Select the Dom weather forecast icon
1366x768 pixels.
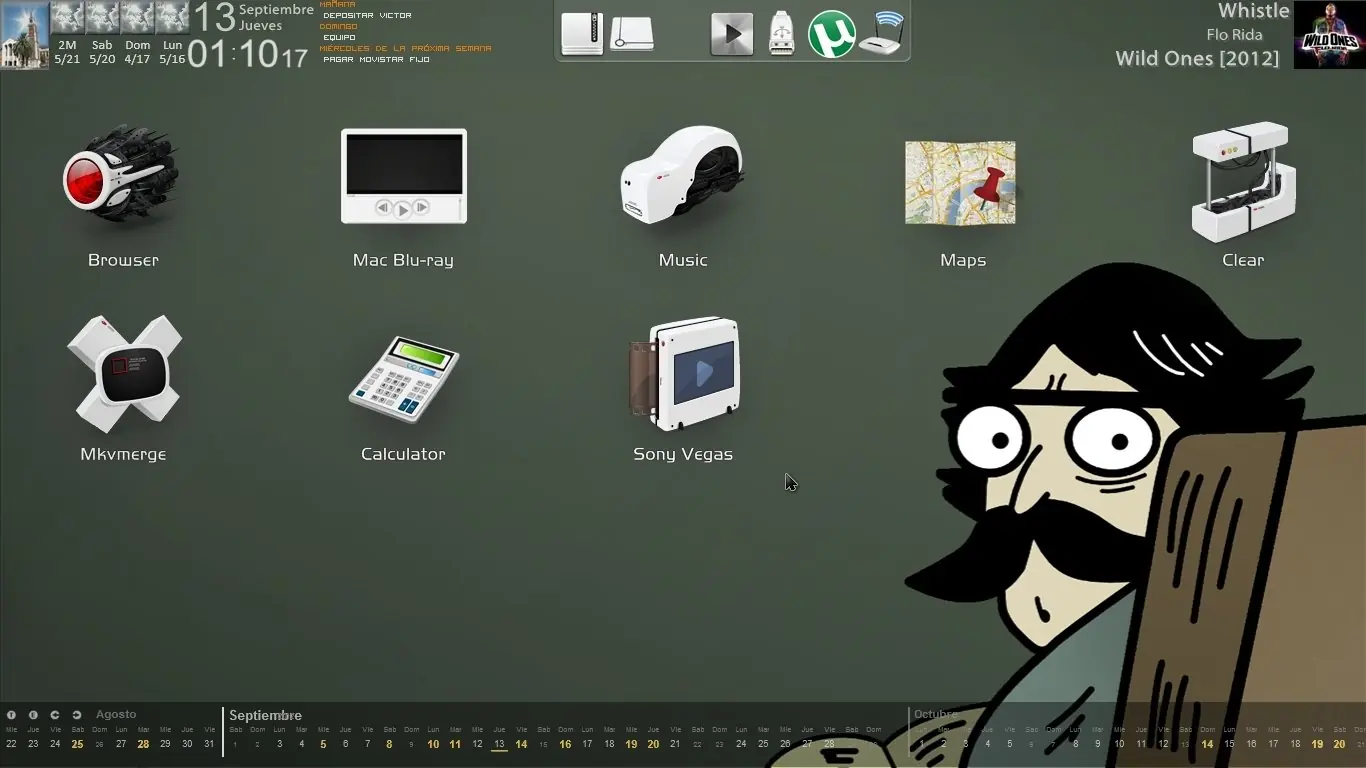click(137, 18)
